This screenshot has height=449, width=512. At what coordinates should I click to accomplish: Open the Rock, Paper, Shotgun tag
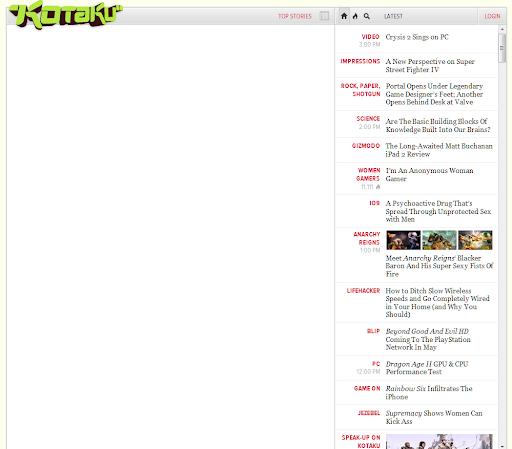360,90
